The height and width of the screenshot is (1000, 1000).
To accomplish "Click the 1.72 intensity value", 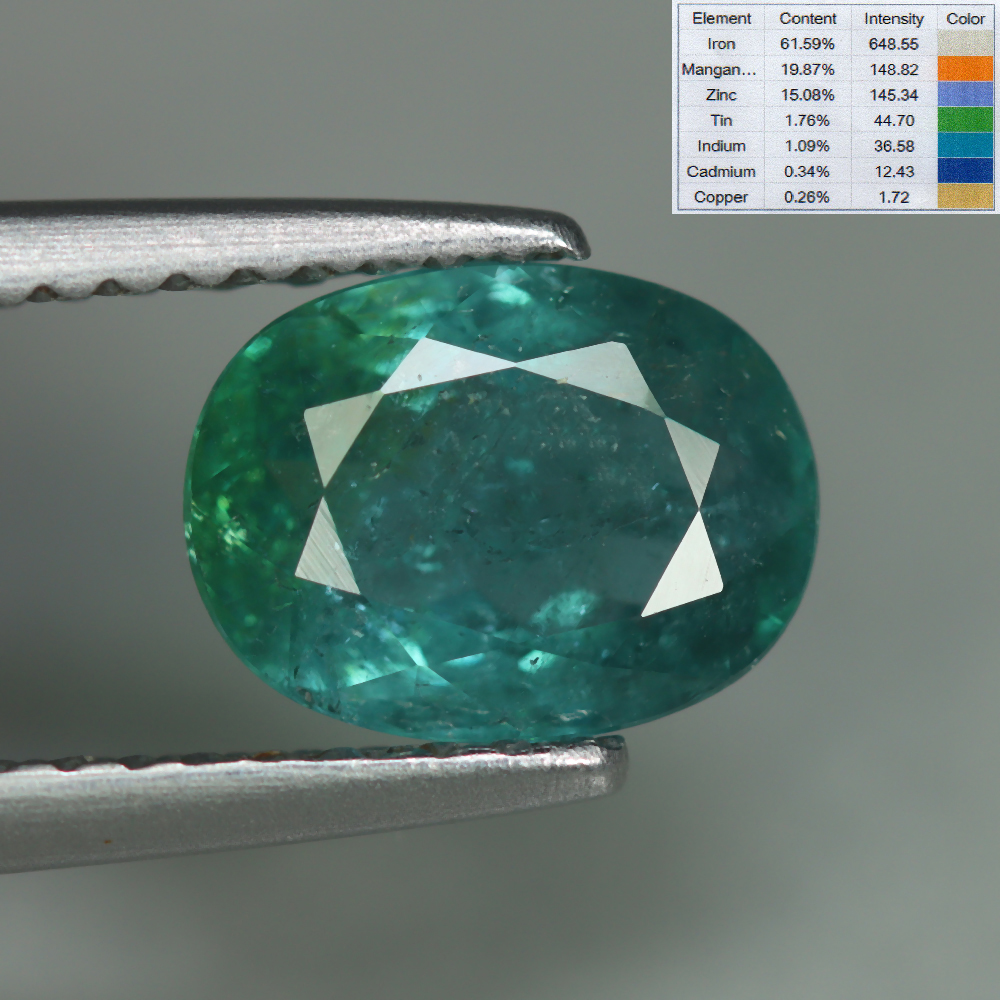I will pos(893,197).
